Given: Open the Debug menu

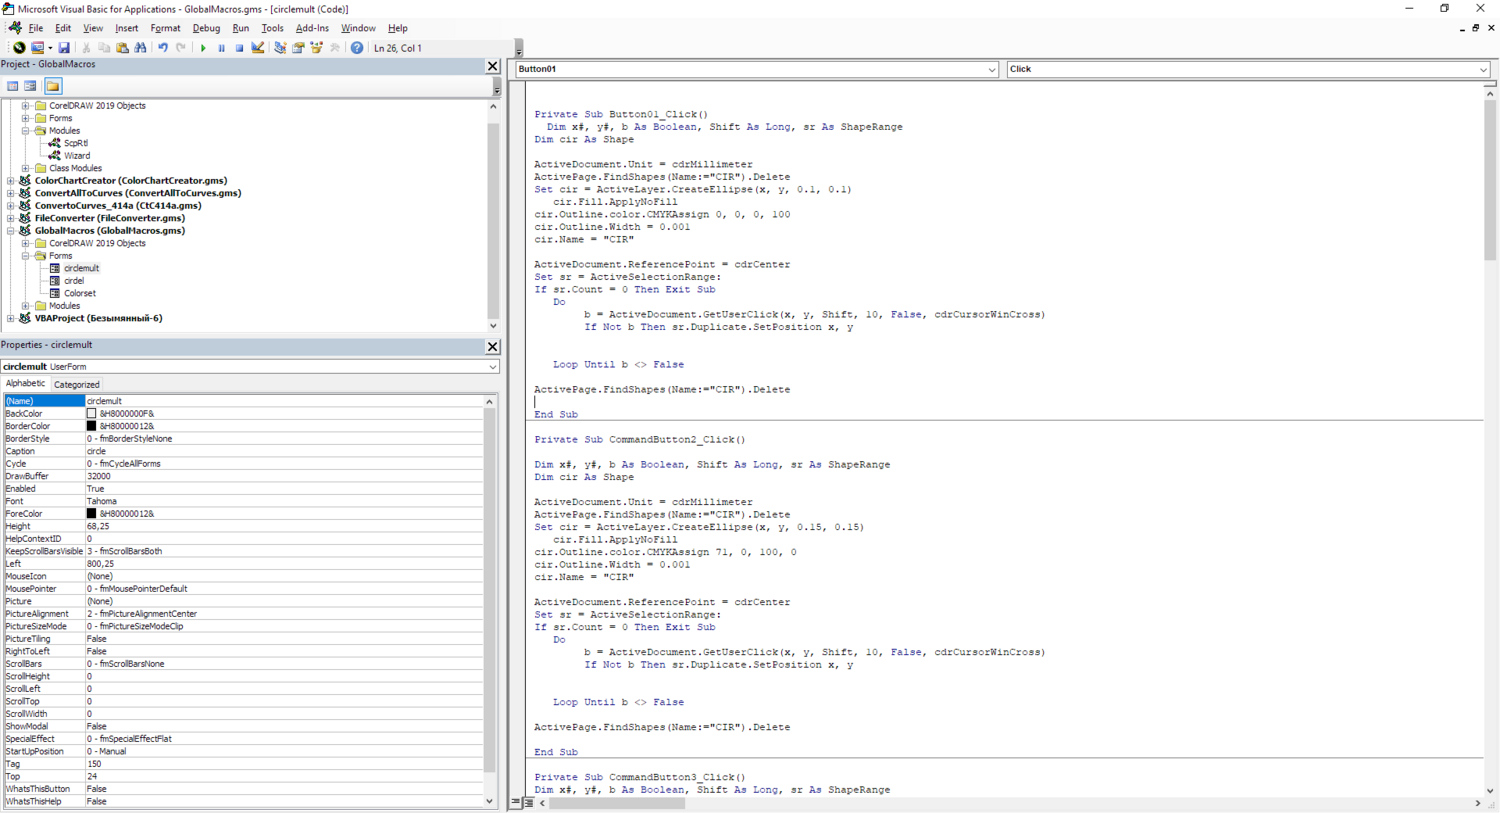Looking at the screenshot, I should click(x=206, y=28).
